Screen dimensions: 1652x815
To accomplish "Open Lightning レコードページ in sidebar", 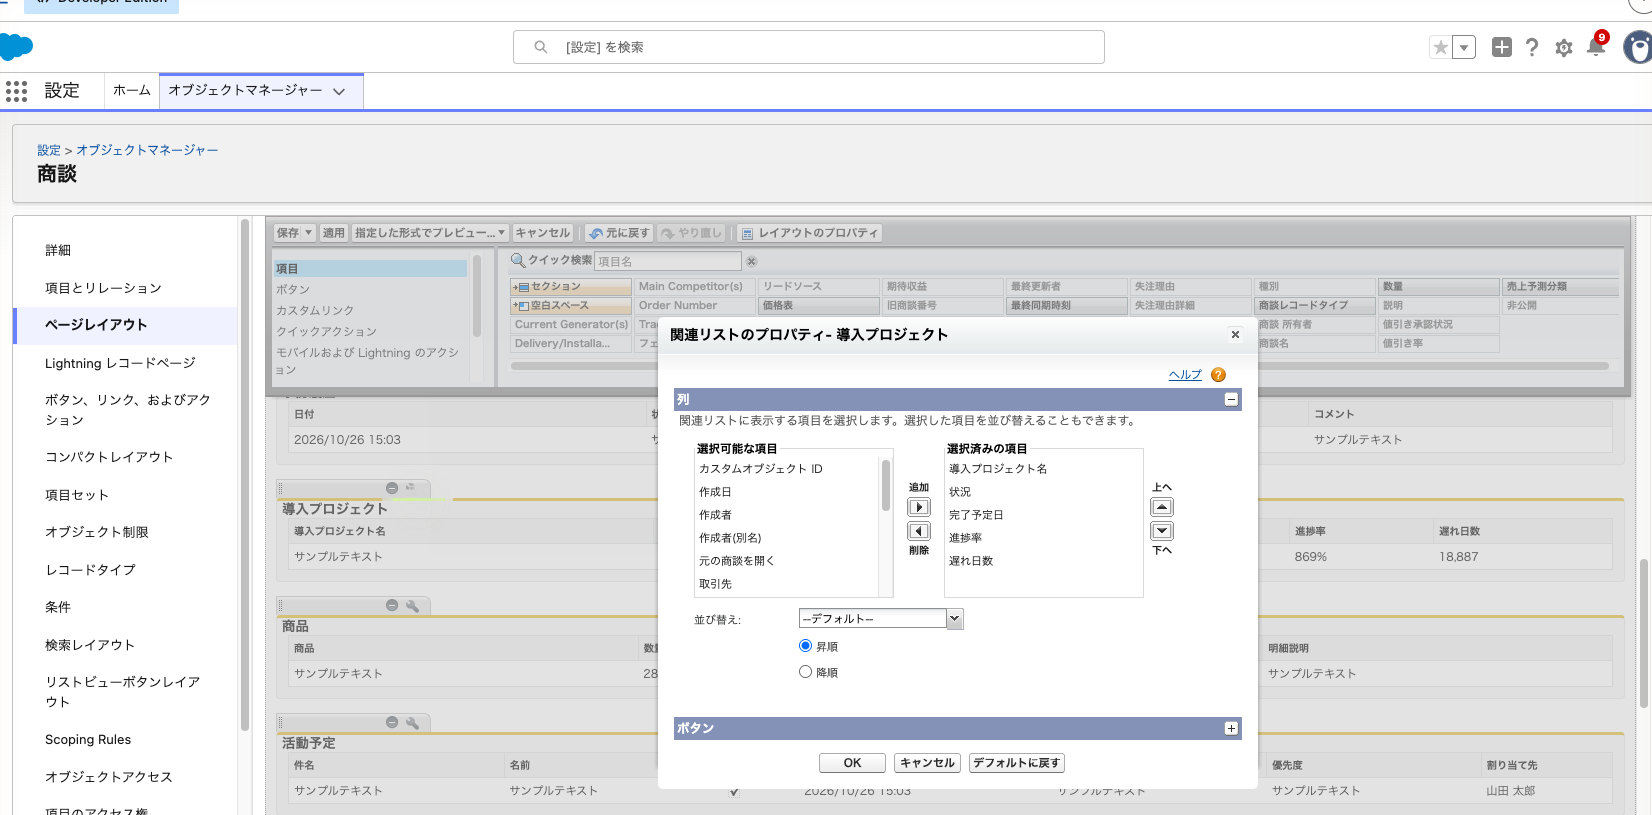I will 120,363.
